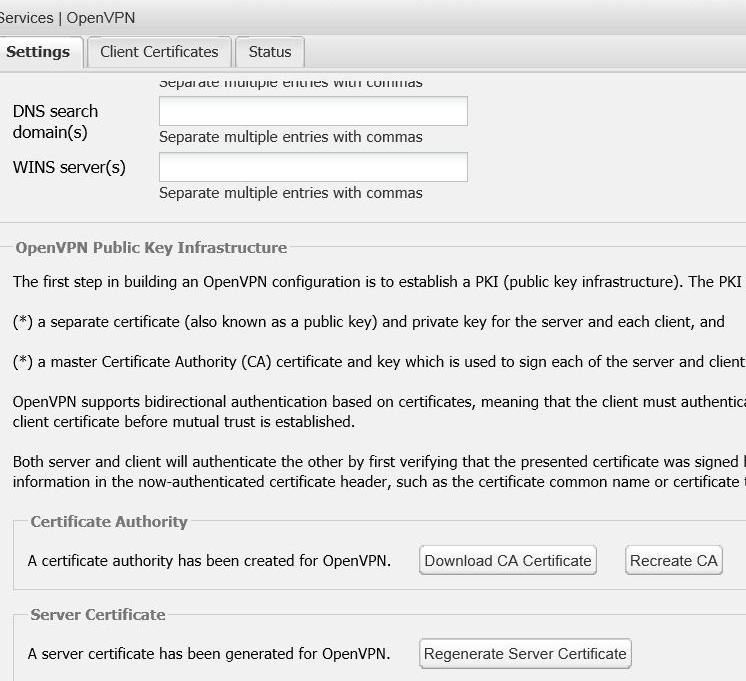746x681 pixels.
Task: Click the 'Certificate Authority' section heading
Action: [x=109, y=522]
